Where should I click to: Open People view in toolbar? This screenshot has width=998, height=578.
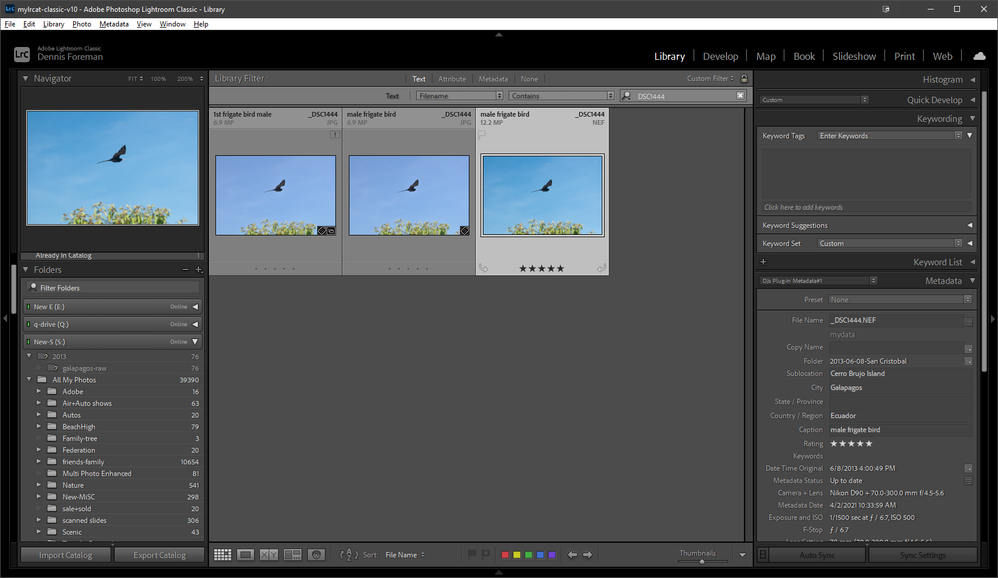click(316, 555)
